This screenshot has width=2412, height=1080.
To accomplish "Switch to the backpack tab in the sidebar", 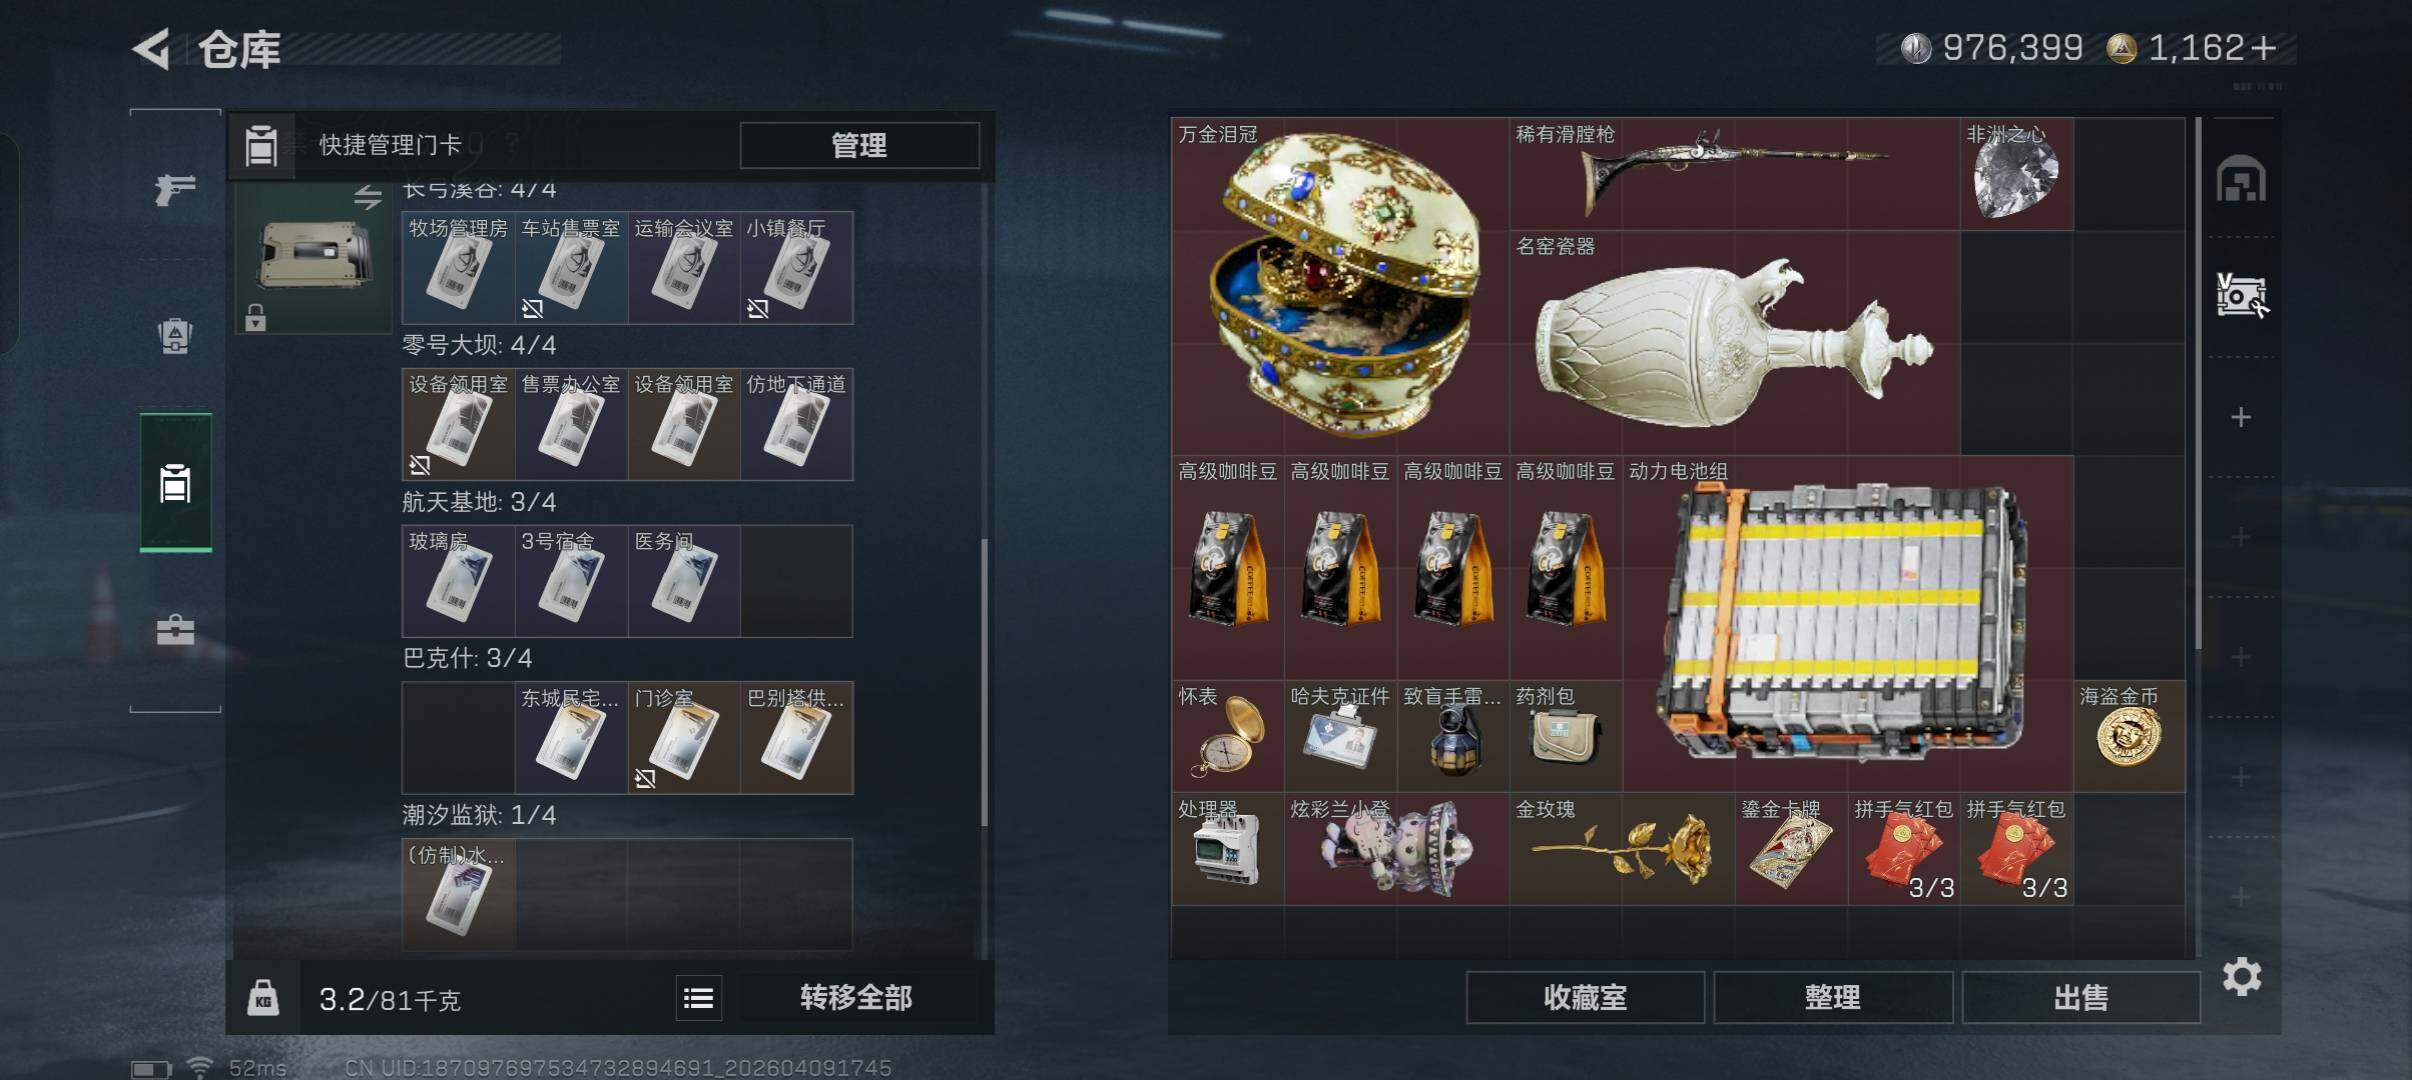I will [x=175, y=336].
